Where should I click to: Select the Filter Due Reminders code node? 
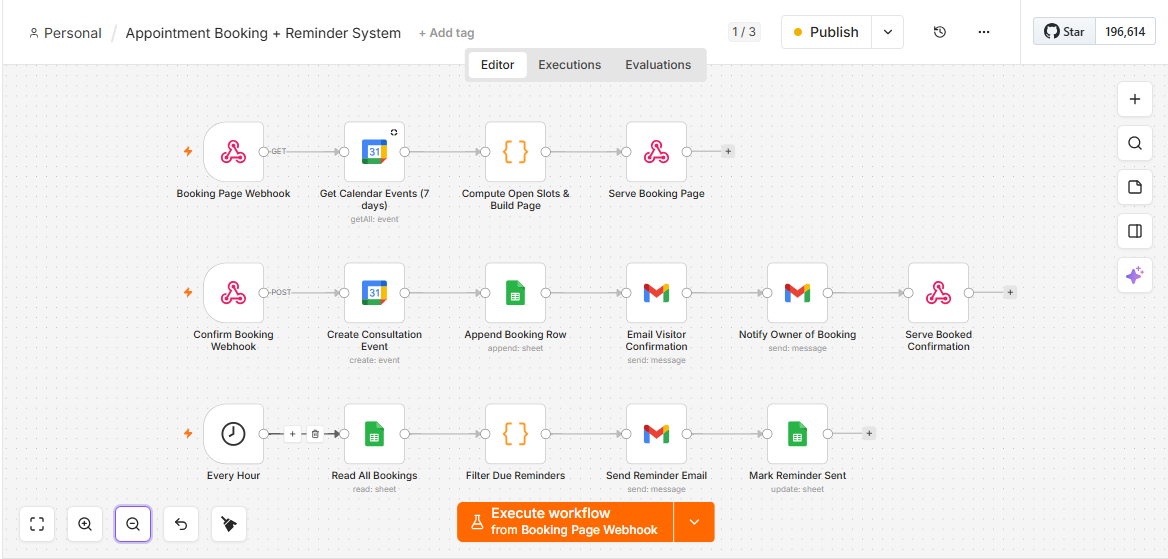point(515,434)
